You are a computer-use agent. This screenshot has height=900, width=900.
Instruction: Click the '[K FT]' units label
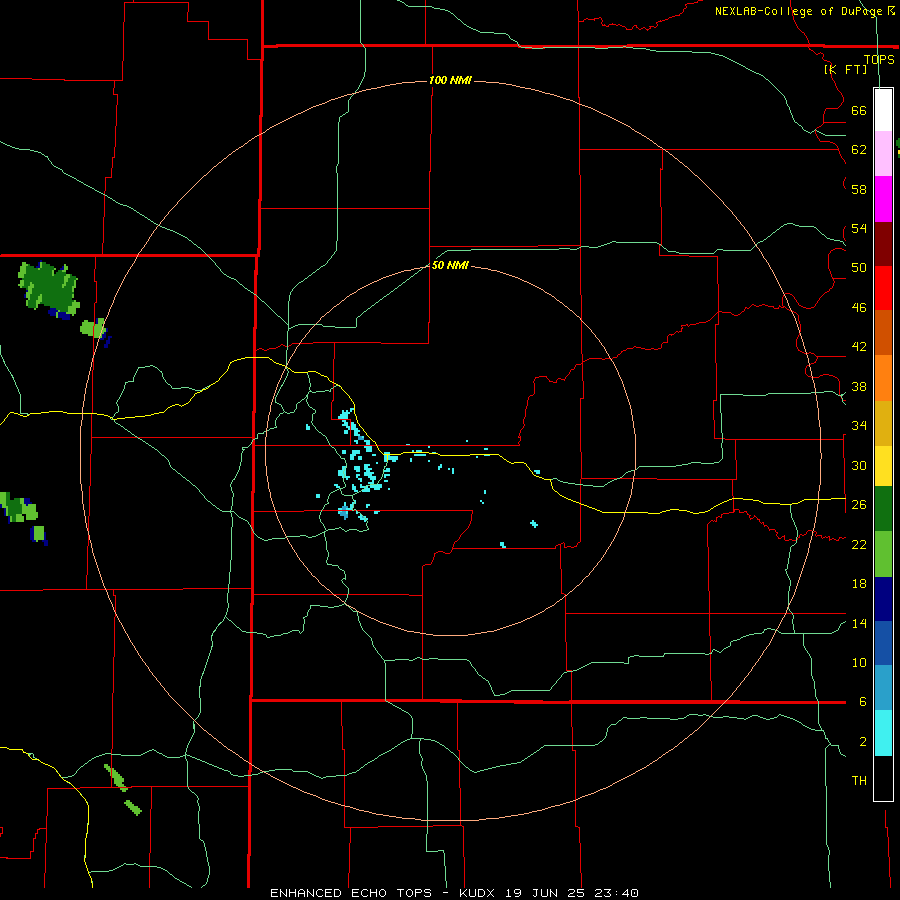(x=845, y=69)
